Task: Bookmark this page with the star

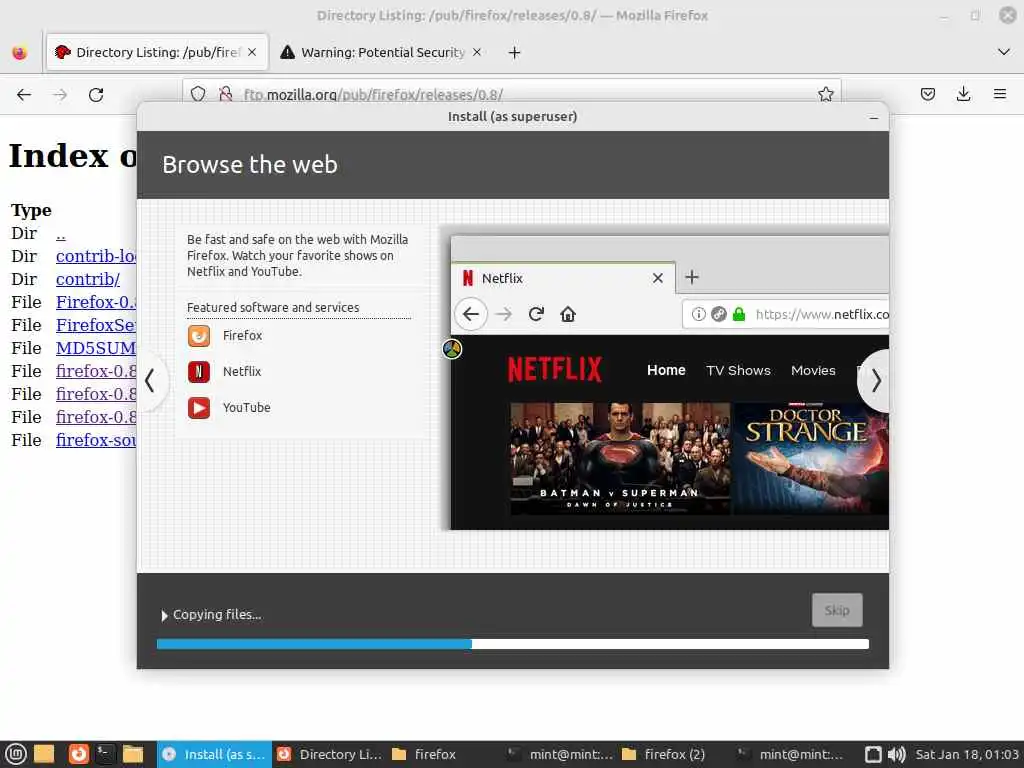Action: click(825, 94)
